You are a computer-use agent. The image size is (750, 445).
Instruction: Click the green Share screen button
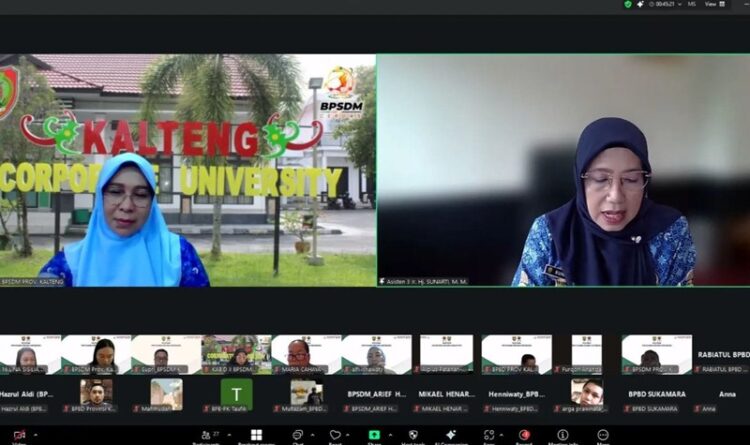pos(374,434)
